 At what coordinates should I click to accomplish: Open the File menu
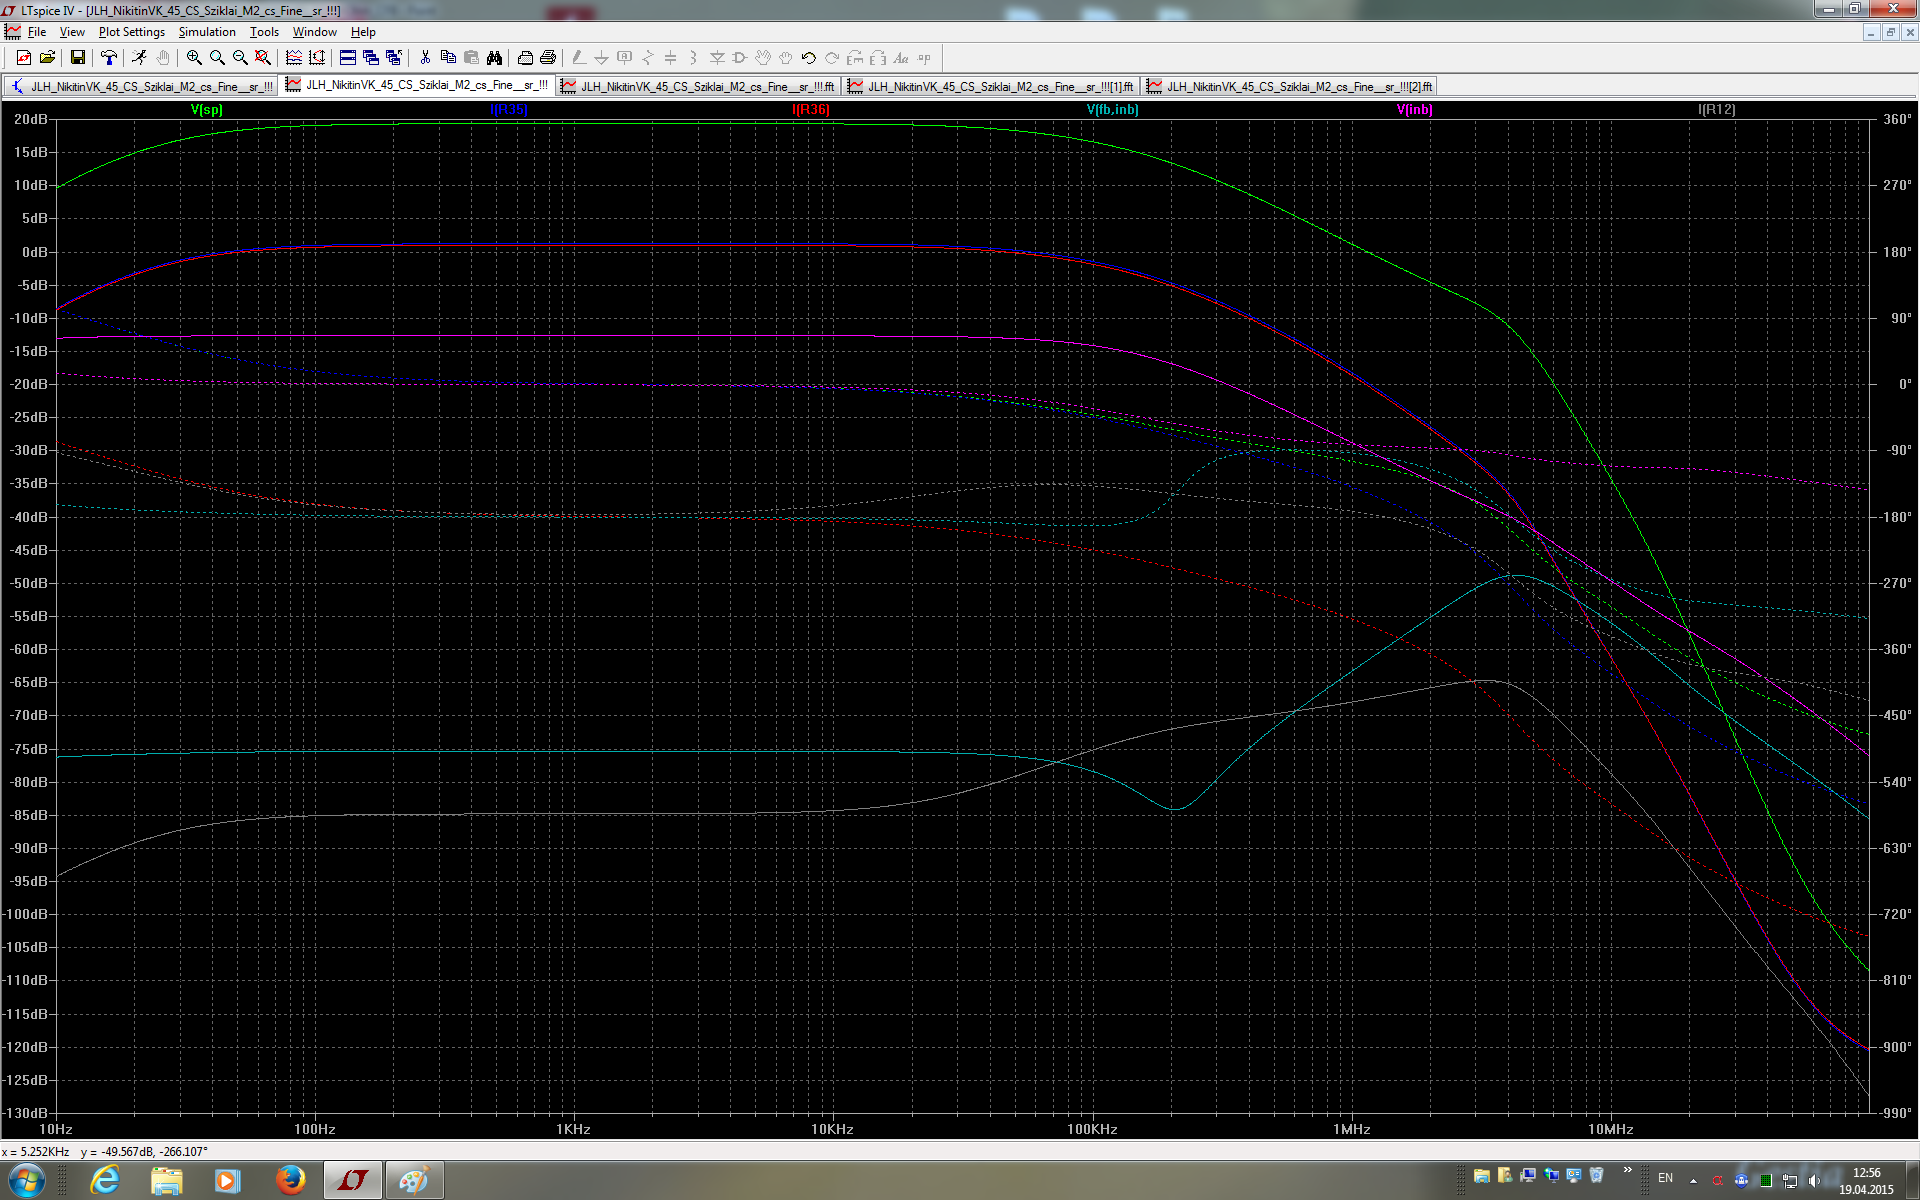[37, 32]
